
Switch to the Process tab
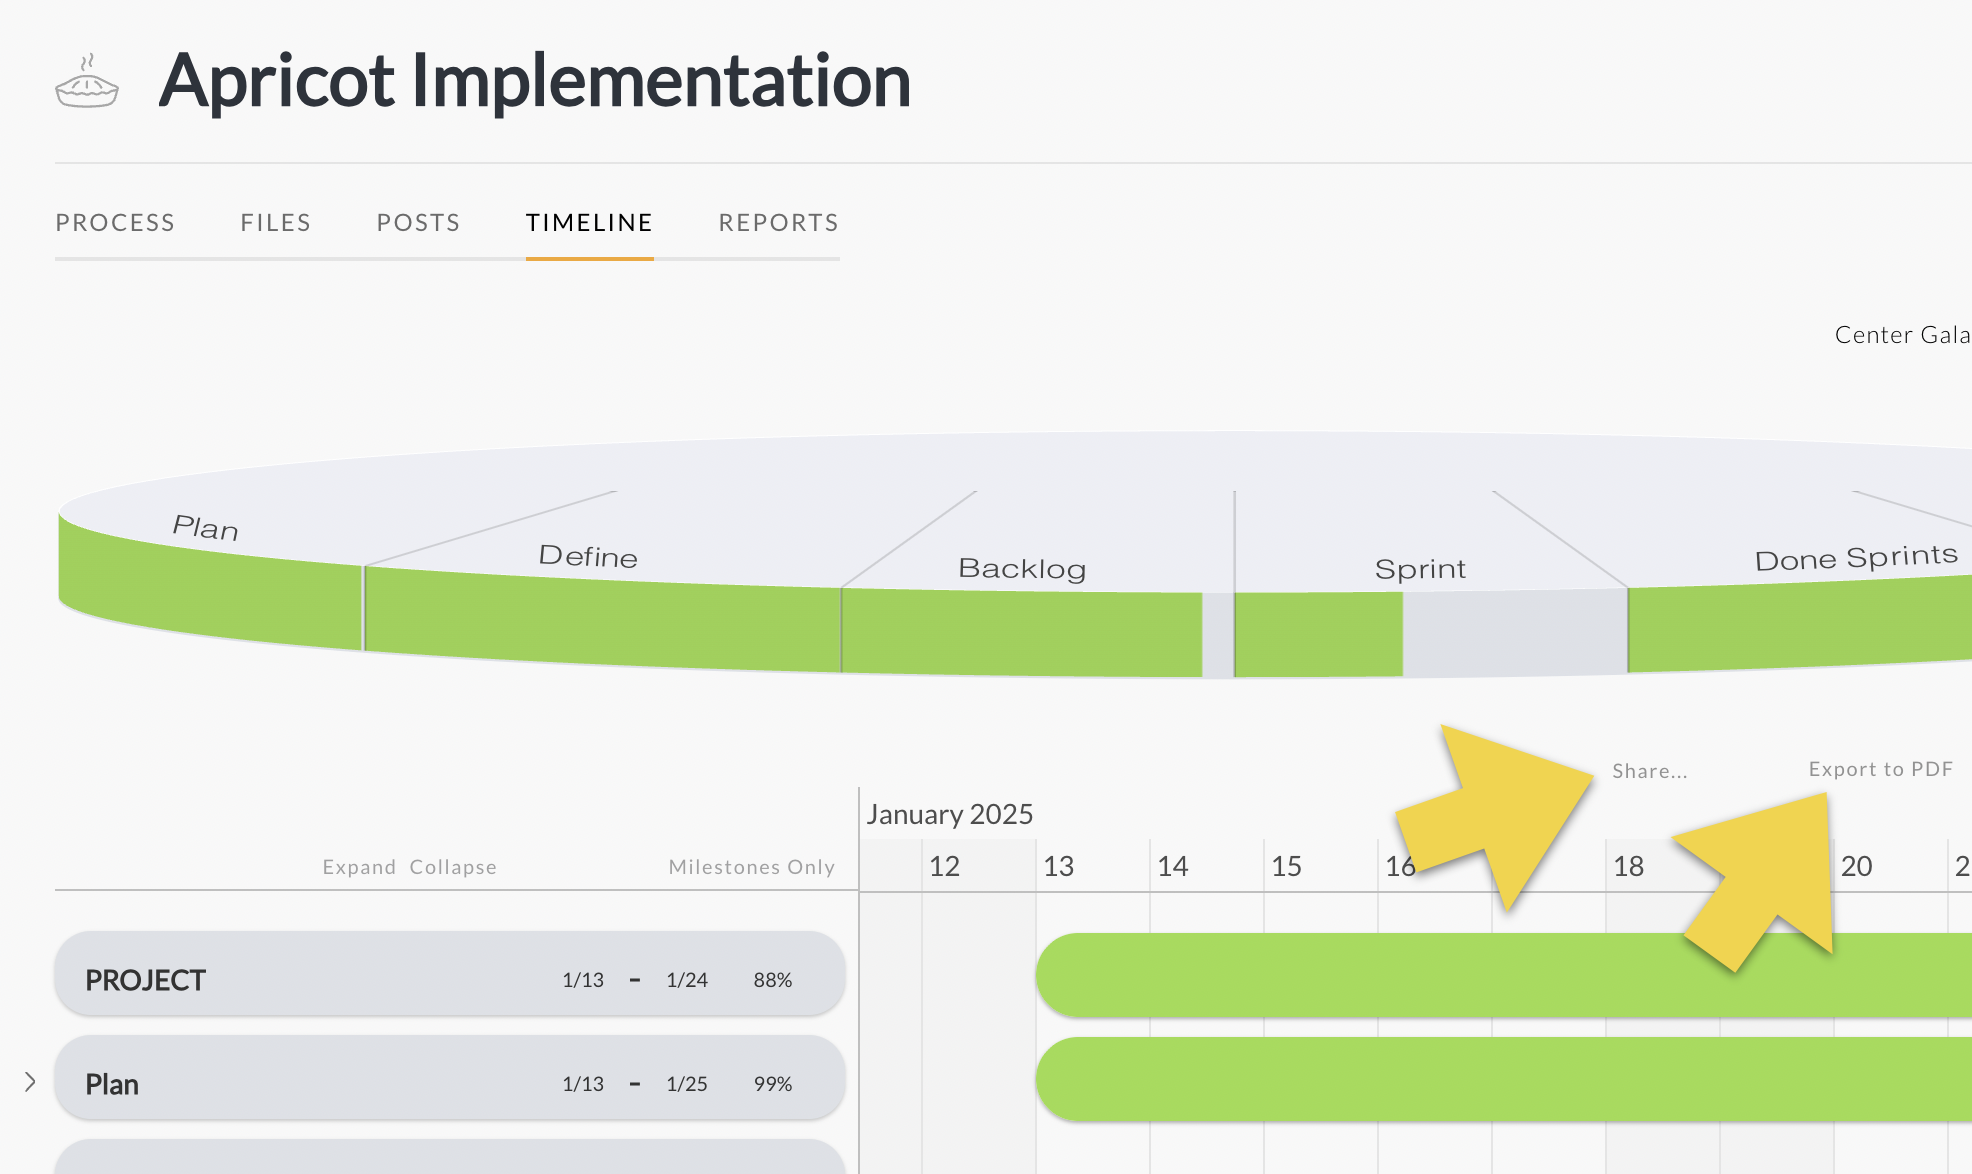click(x=115, y=223)
